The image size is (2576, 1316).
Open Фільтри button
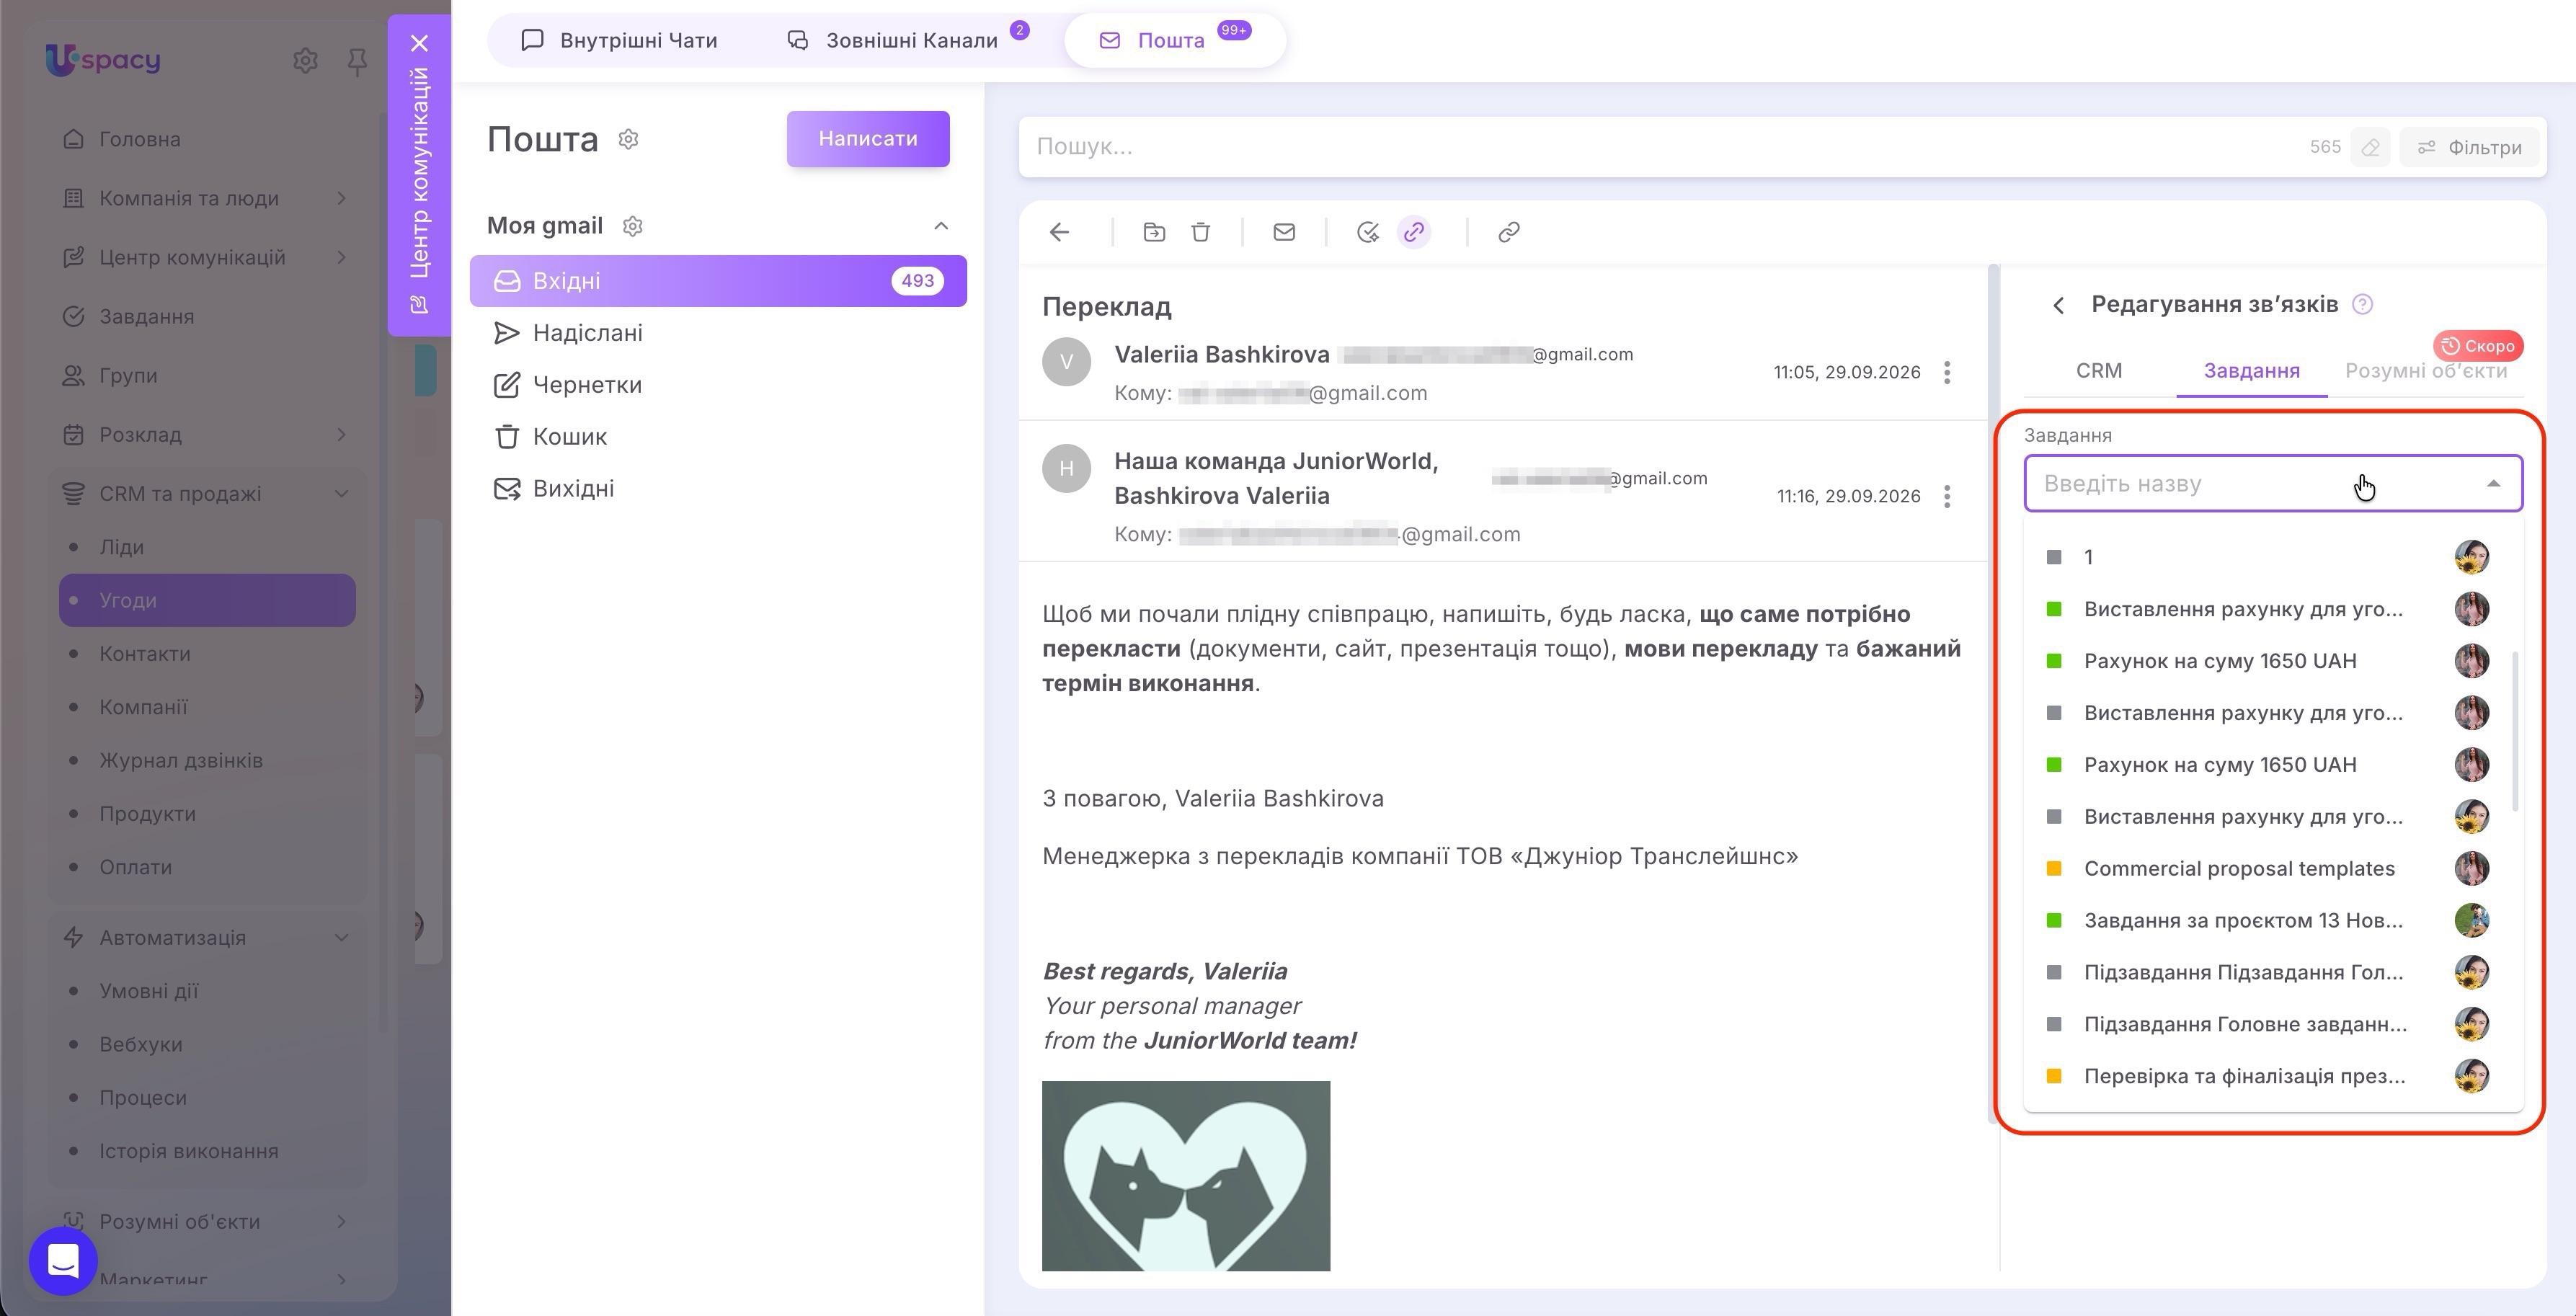point(2469,147)
